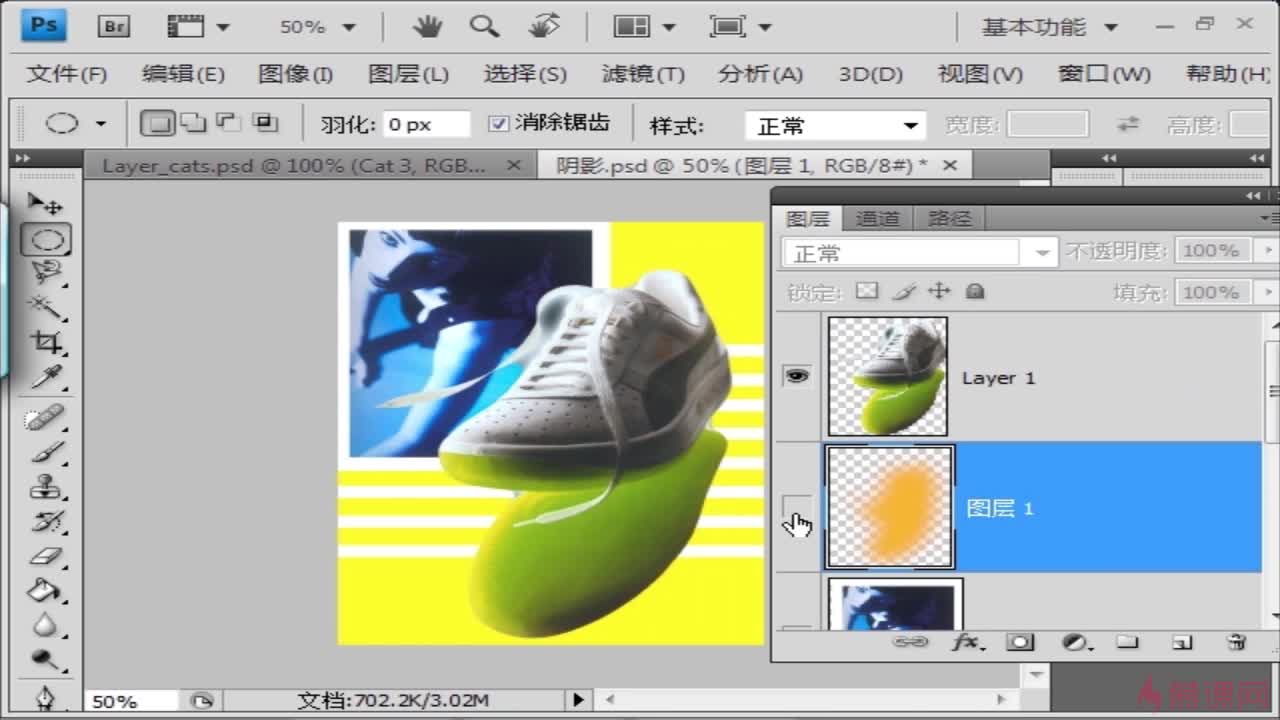Choose Subtract from selection mode
The height and width of the screenshot is (720, 1280).
pos(229,124)
